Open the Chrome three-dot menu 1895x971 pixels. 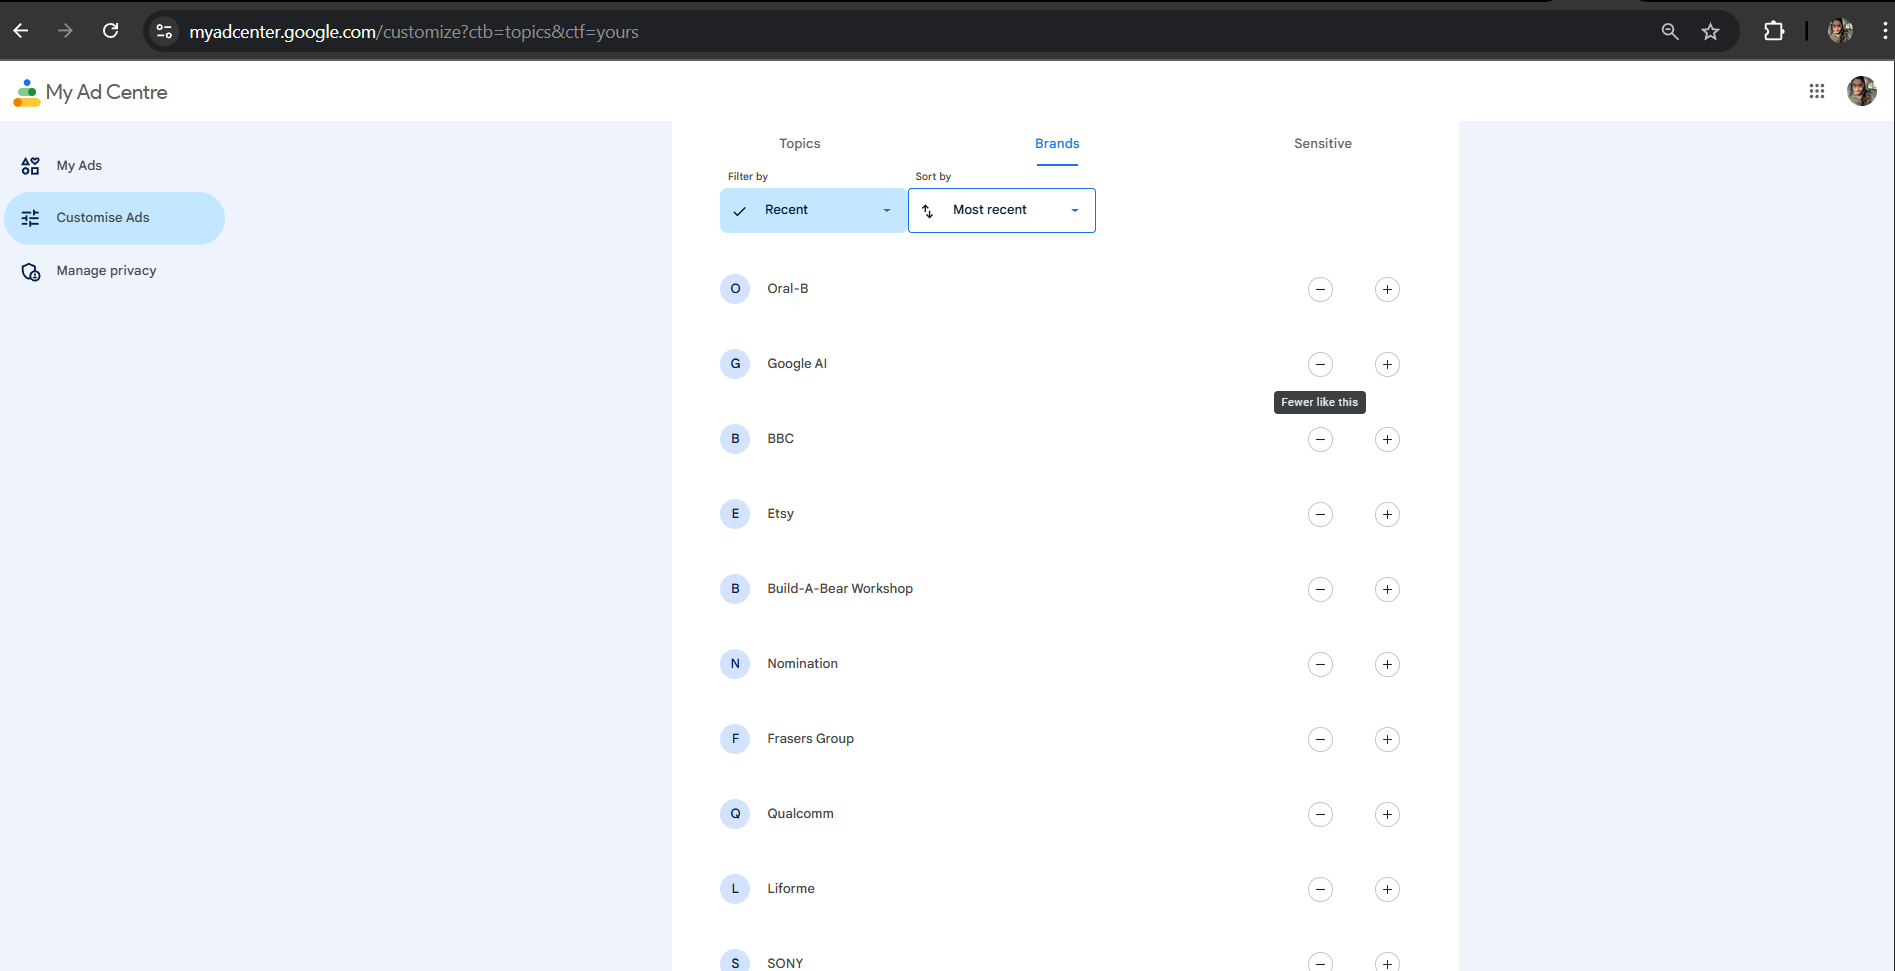pyautogui.click(x=1884, y=32)
